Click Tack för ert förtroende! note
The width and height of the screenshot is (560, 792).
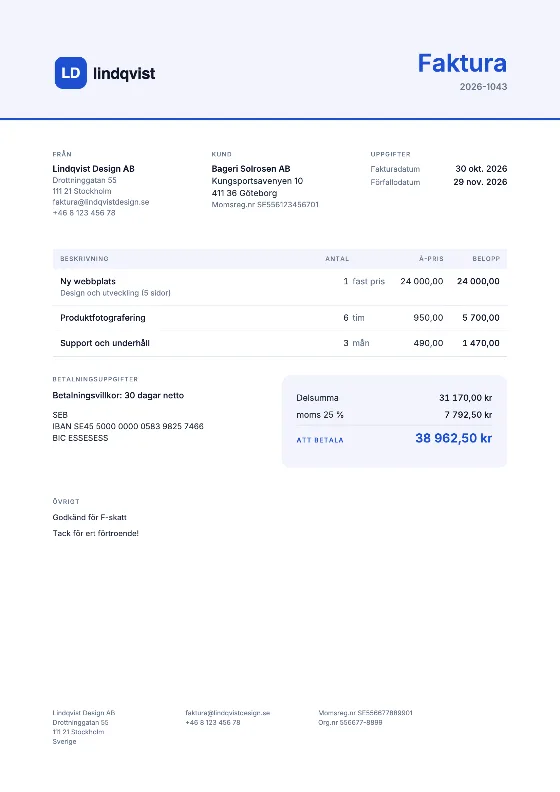95,533
